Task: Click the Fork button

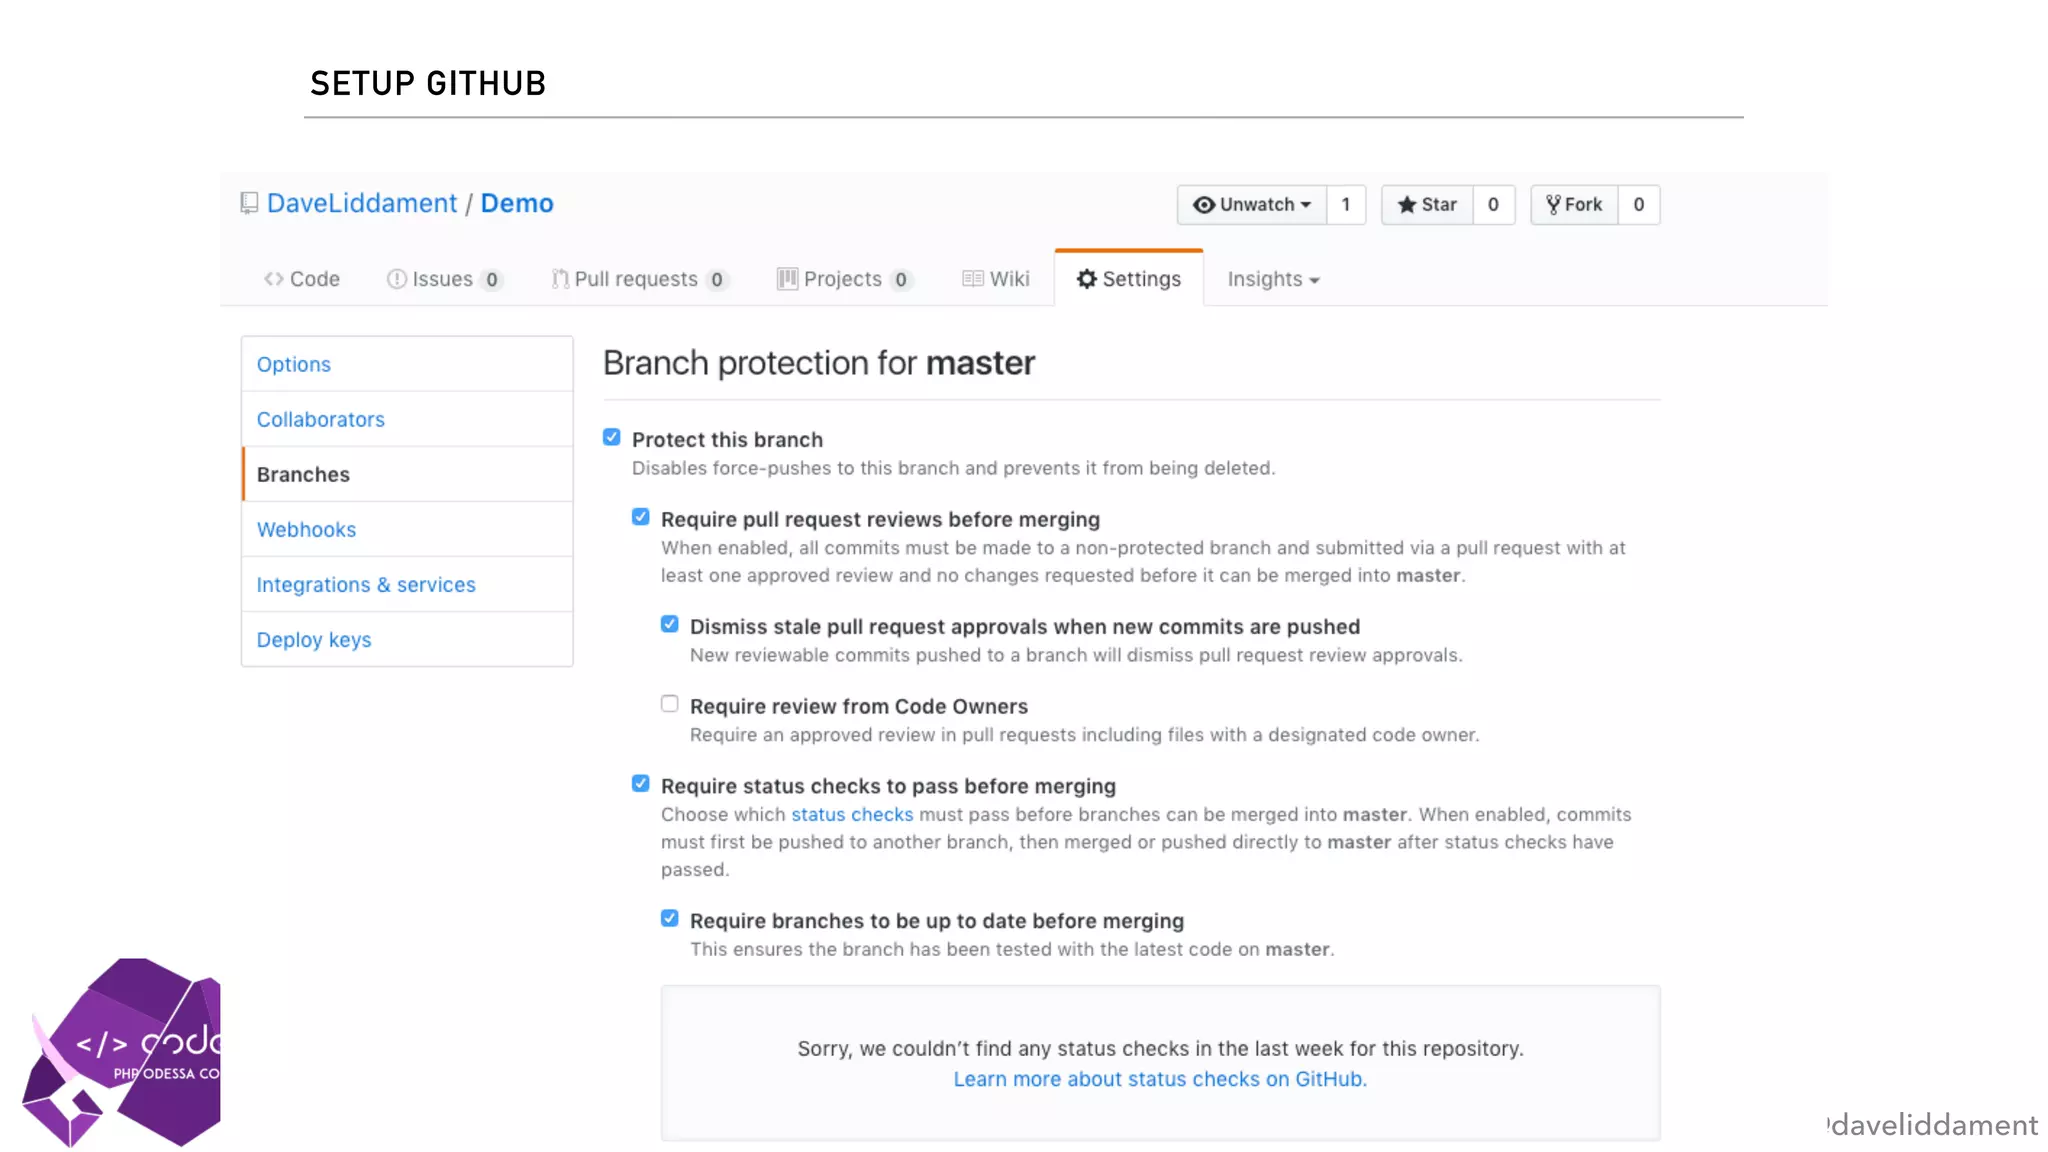Action: [x=1574, y=205]
